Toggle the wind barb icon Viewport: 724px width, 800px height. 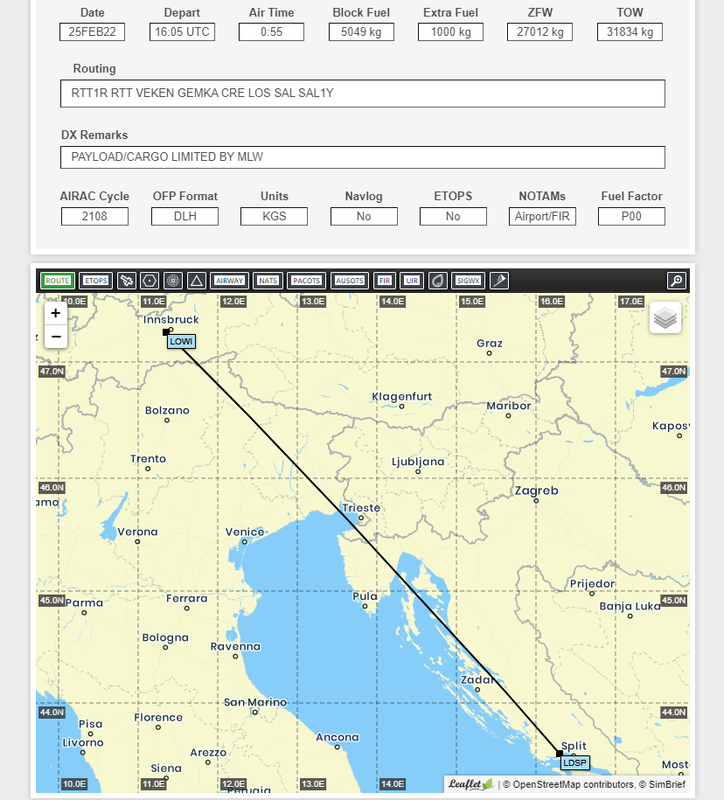[500, 281]
